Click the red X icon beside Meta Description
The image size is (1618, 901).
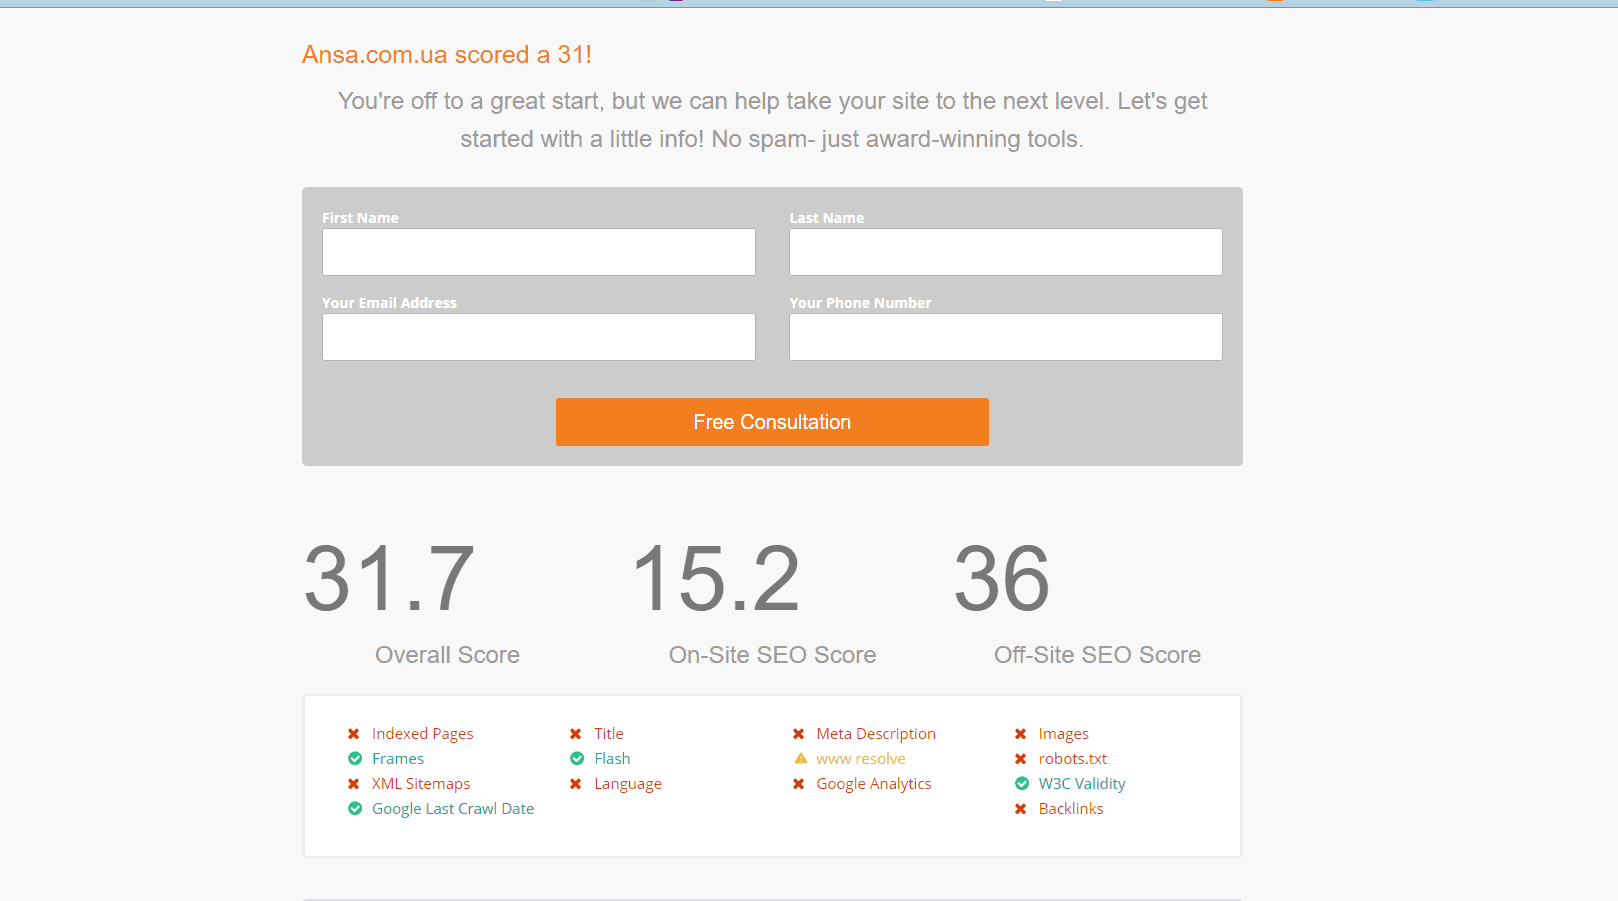[x=799, y=734]
